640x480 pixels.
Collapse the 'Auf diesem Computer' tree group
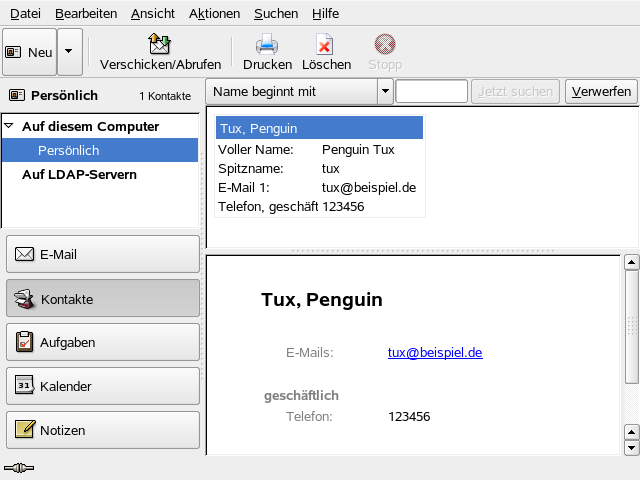9,127
